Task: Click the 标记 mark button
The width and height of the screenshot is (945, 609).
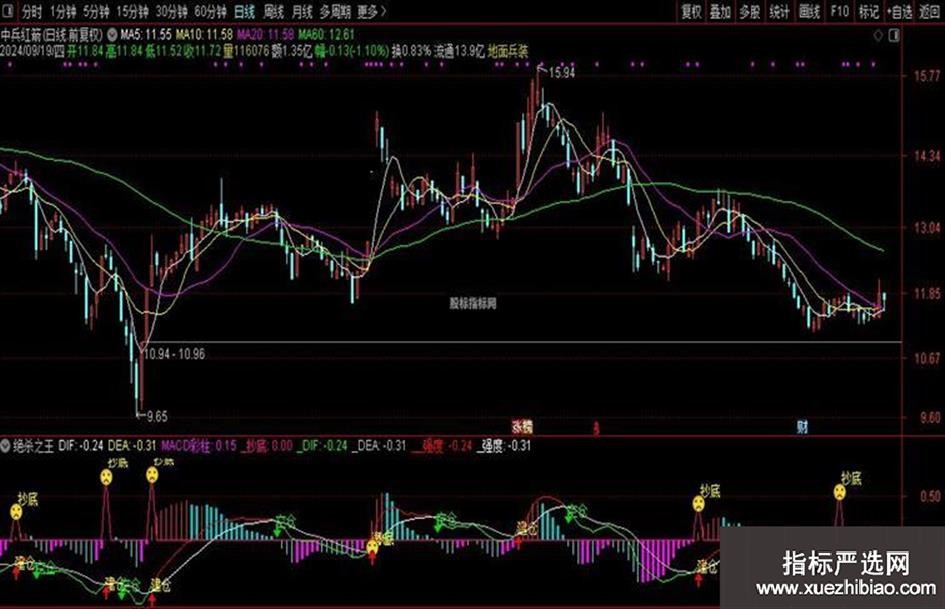Action: point(868,11)
